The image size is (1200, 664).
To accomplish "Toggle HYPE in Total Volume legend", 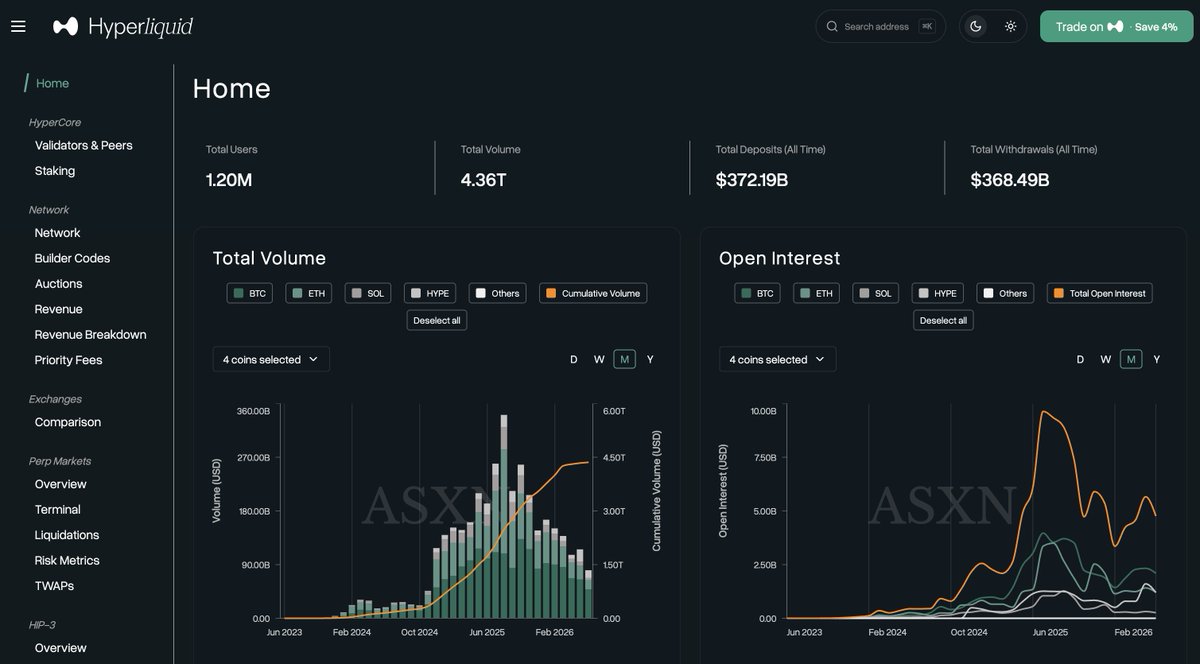I will 430,293.
